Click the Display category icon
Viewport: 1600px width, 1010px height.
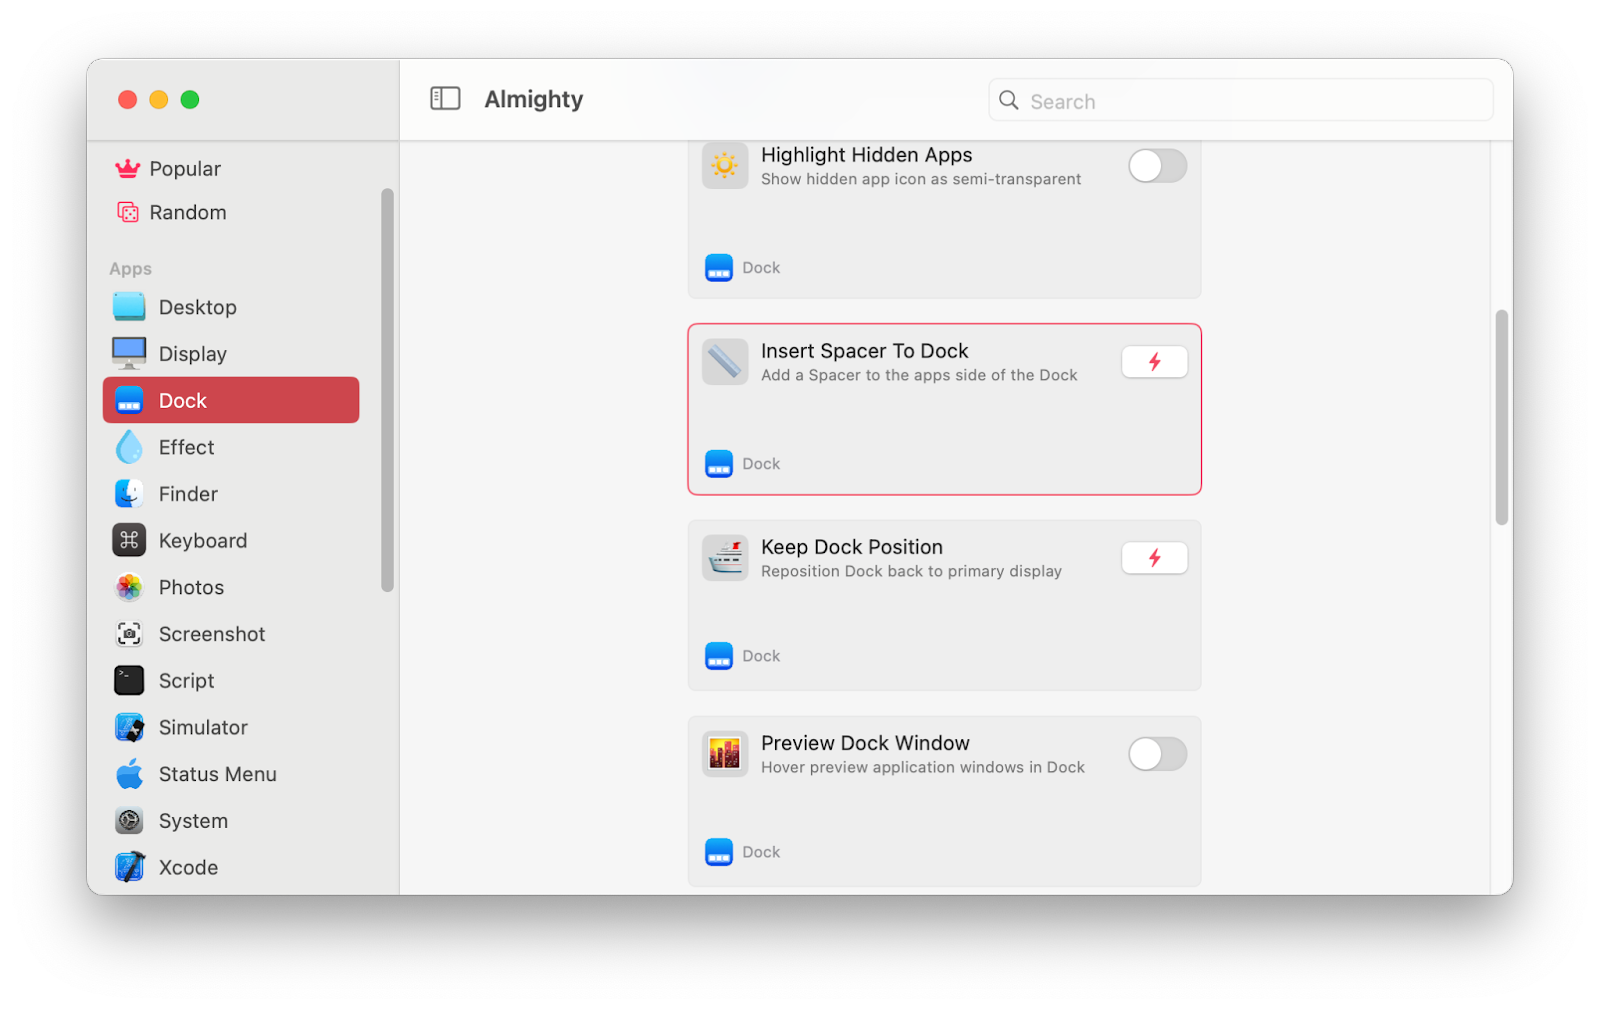coord(129,353)
